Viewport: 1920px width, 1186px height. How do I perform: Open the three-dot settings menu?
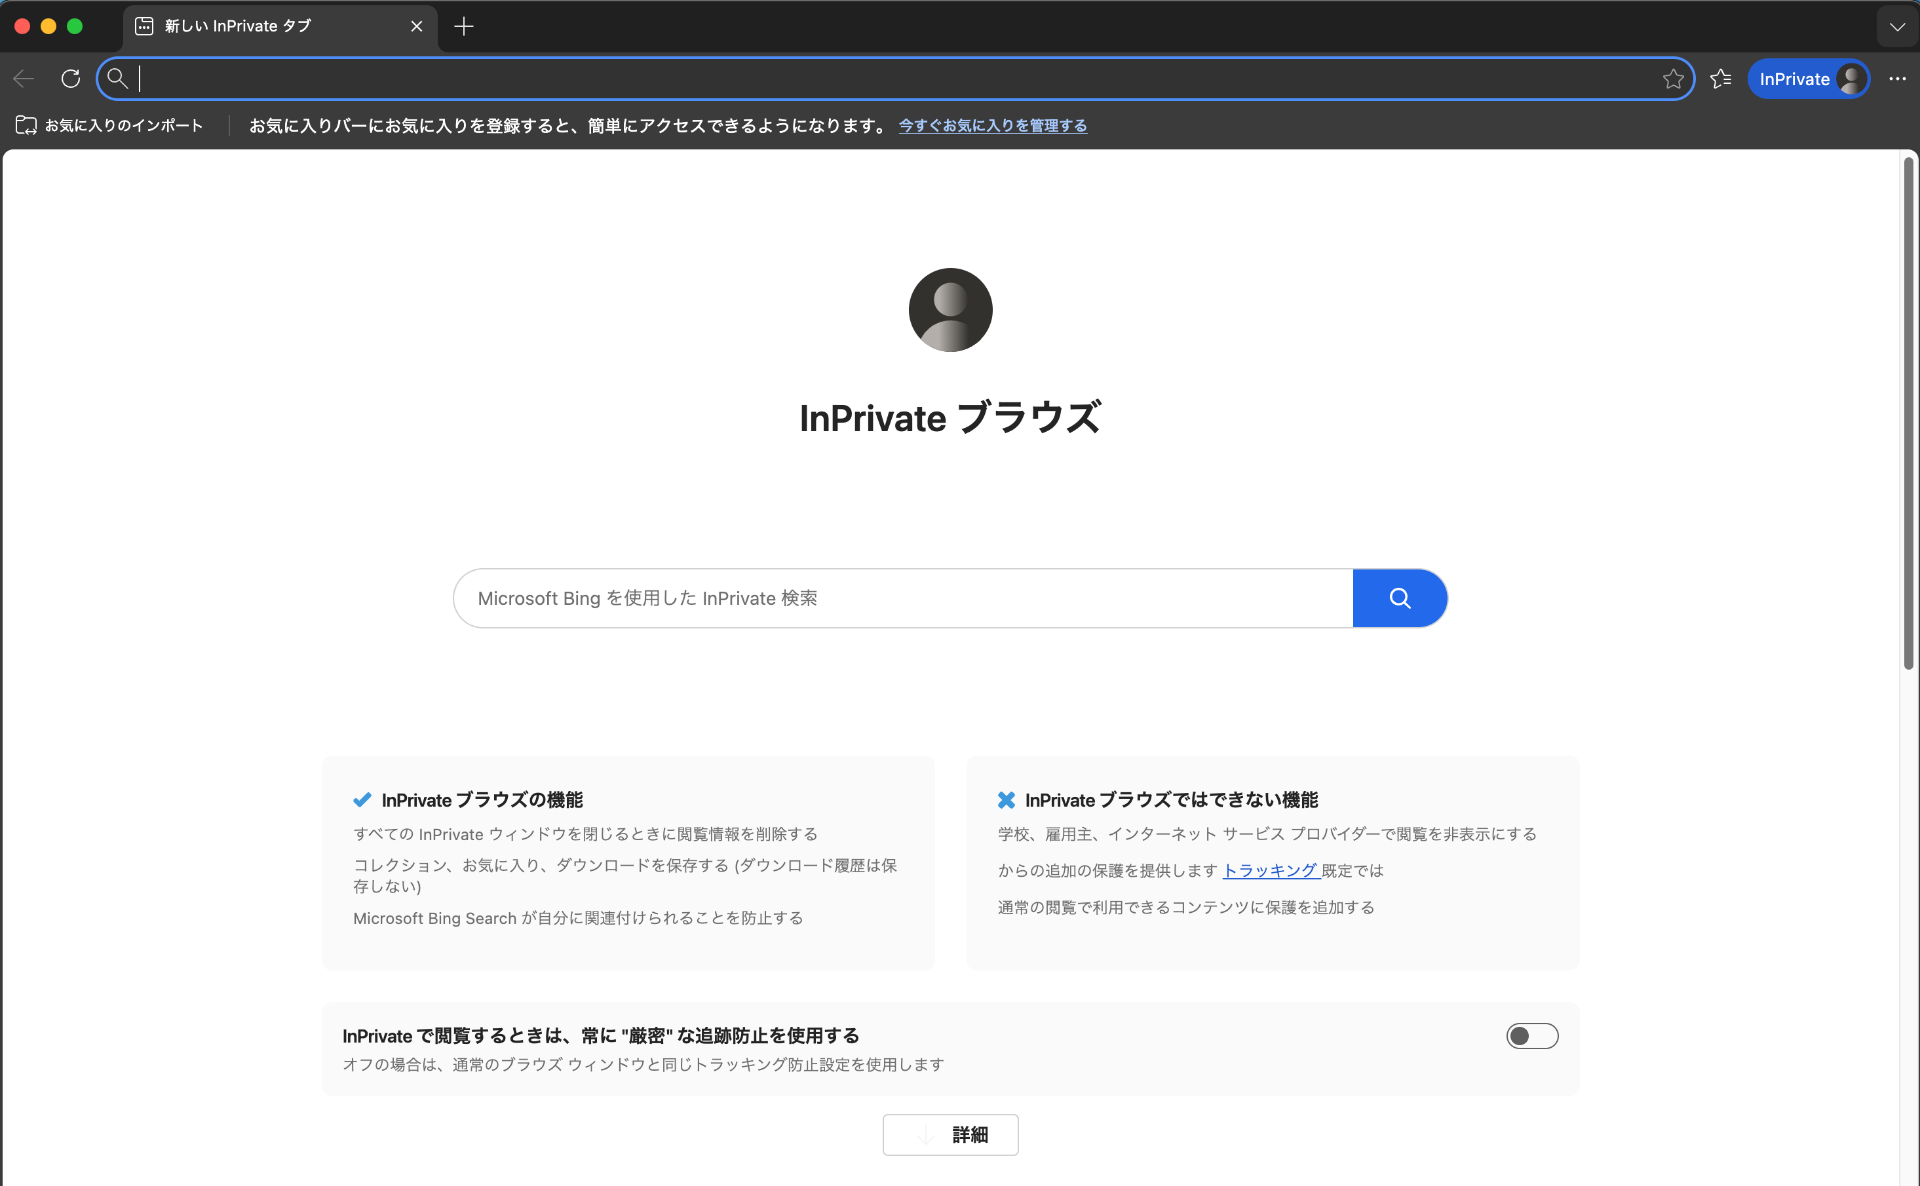point(1897,79)
